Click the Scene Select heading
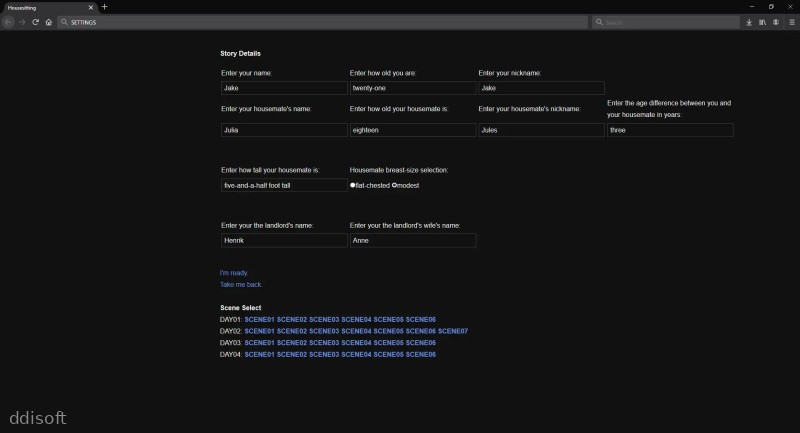Viewport: 800px width, 433px height. [240, 308]
